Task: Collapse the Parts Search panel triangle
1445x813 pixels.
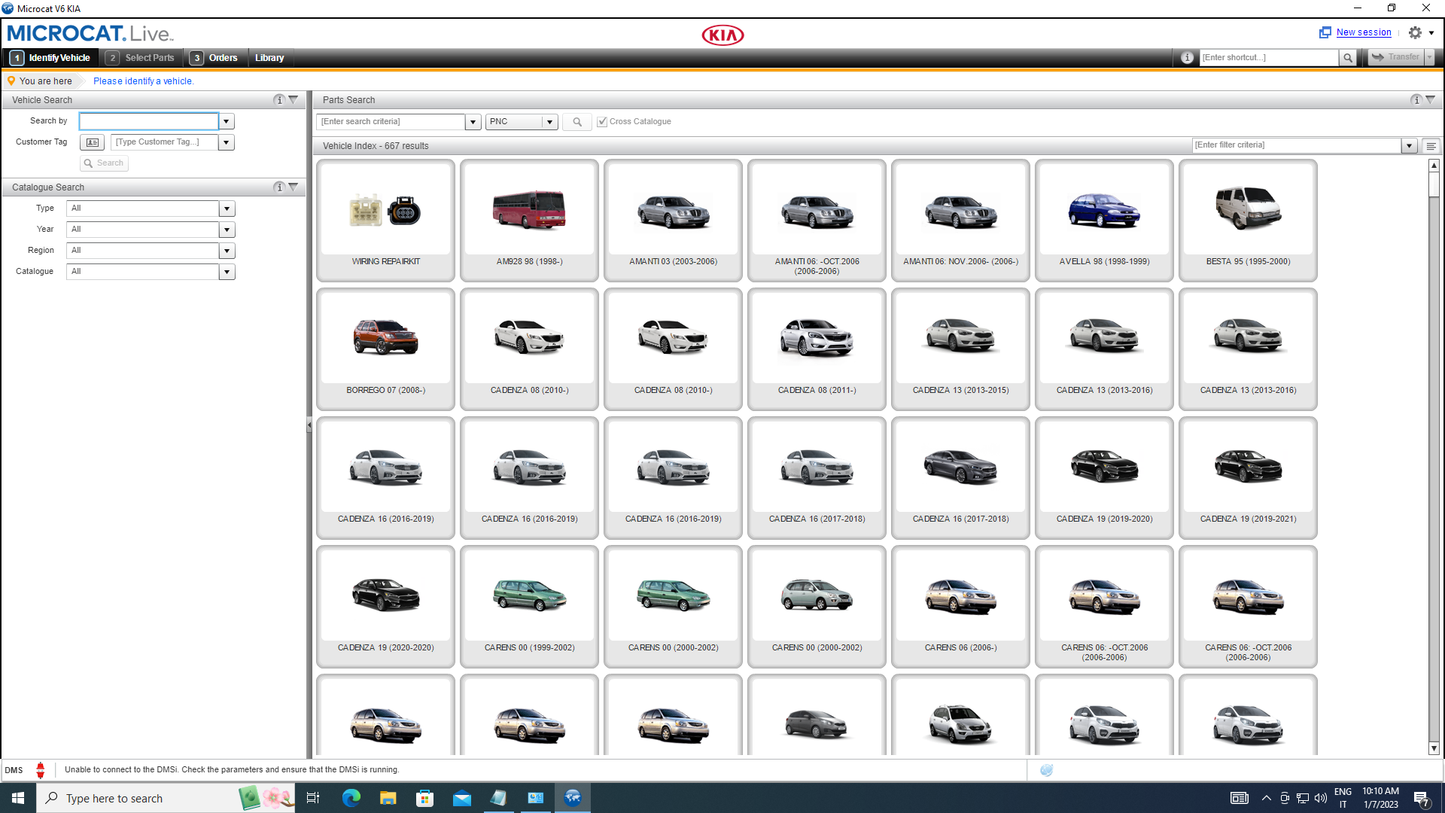Action: 1430,100
